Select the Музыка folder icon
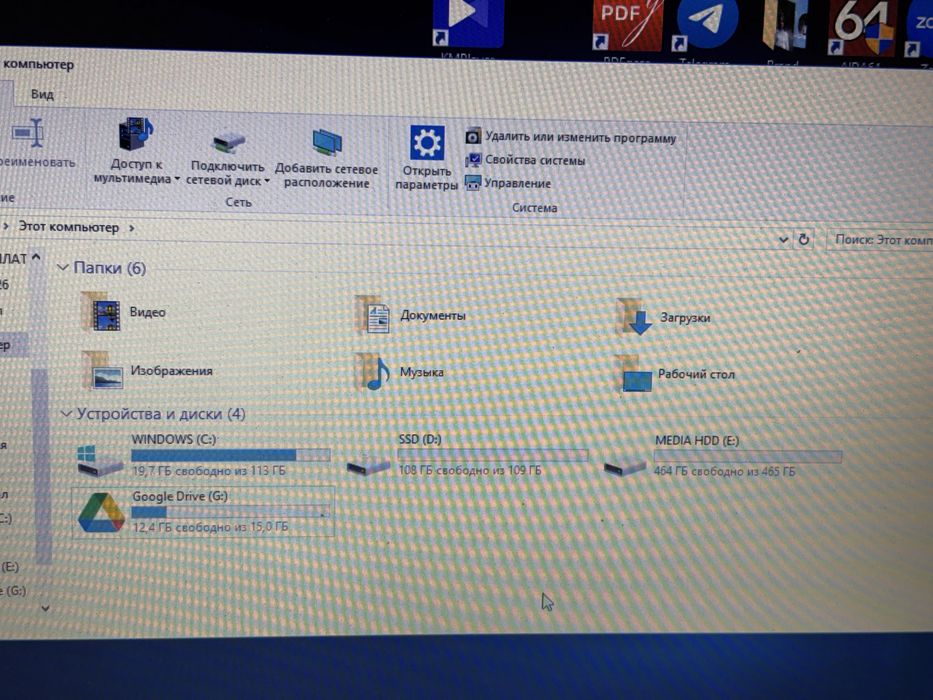The width and height of the screenshot is (933, 700). tap(374, 372)
